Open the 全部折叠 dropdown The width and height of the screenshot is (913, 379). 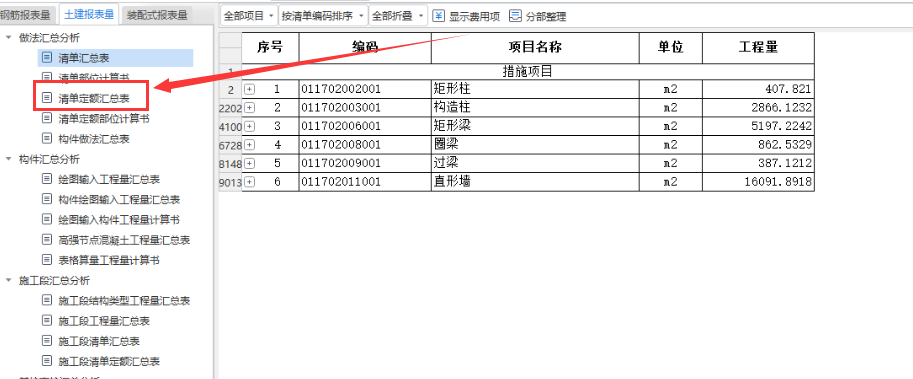(x=398, y=16)
